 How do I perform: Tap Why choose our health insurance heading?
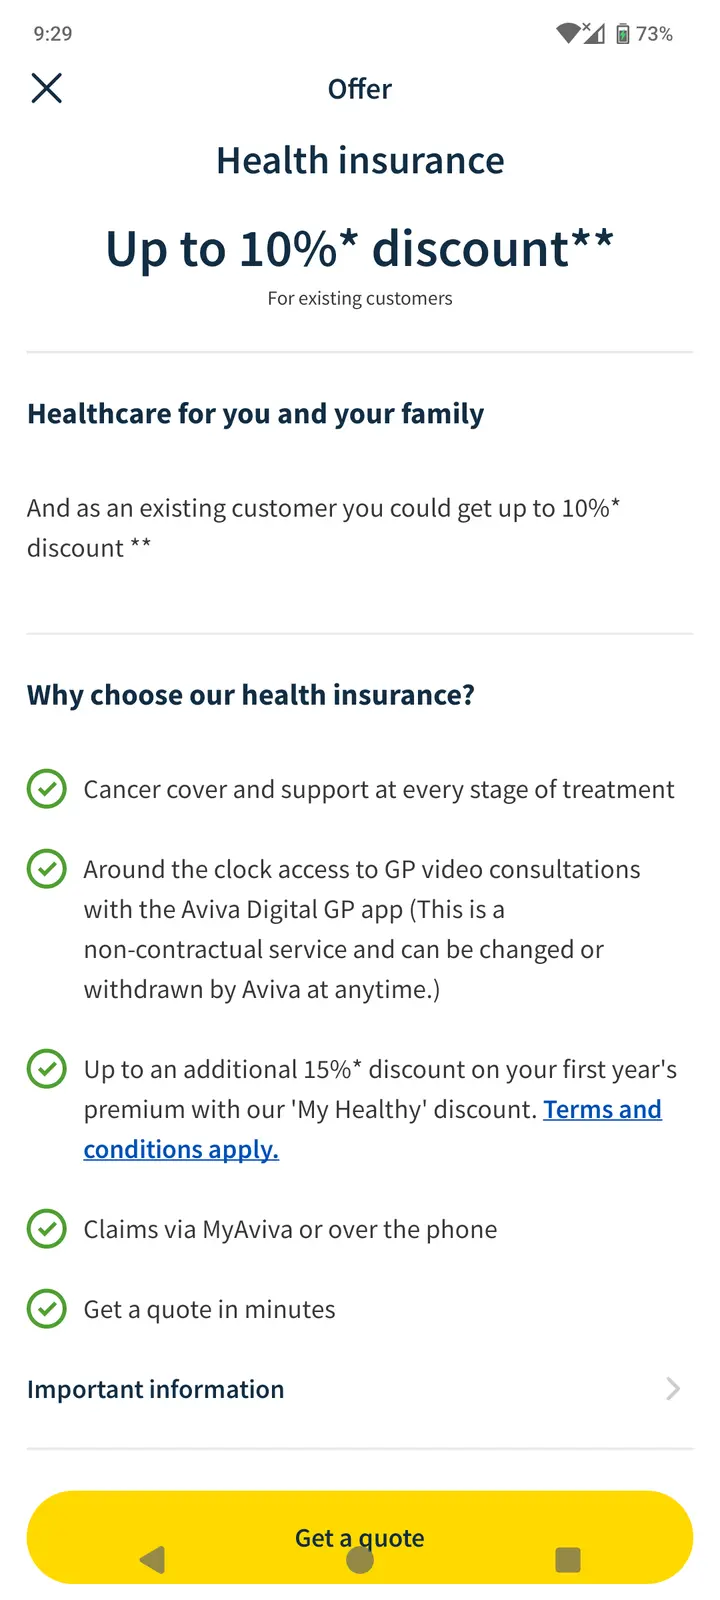[251, 695]
